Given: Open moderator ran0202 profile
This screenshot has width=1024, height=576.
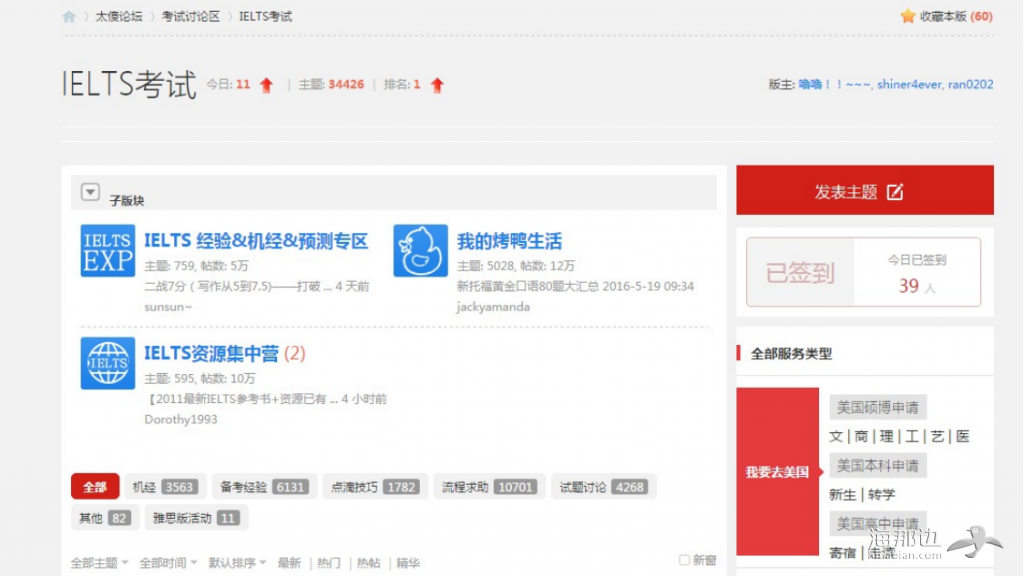Looking at the screenshot, I should (x=970, y=84).
